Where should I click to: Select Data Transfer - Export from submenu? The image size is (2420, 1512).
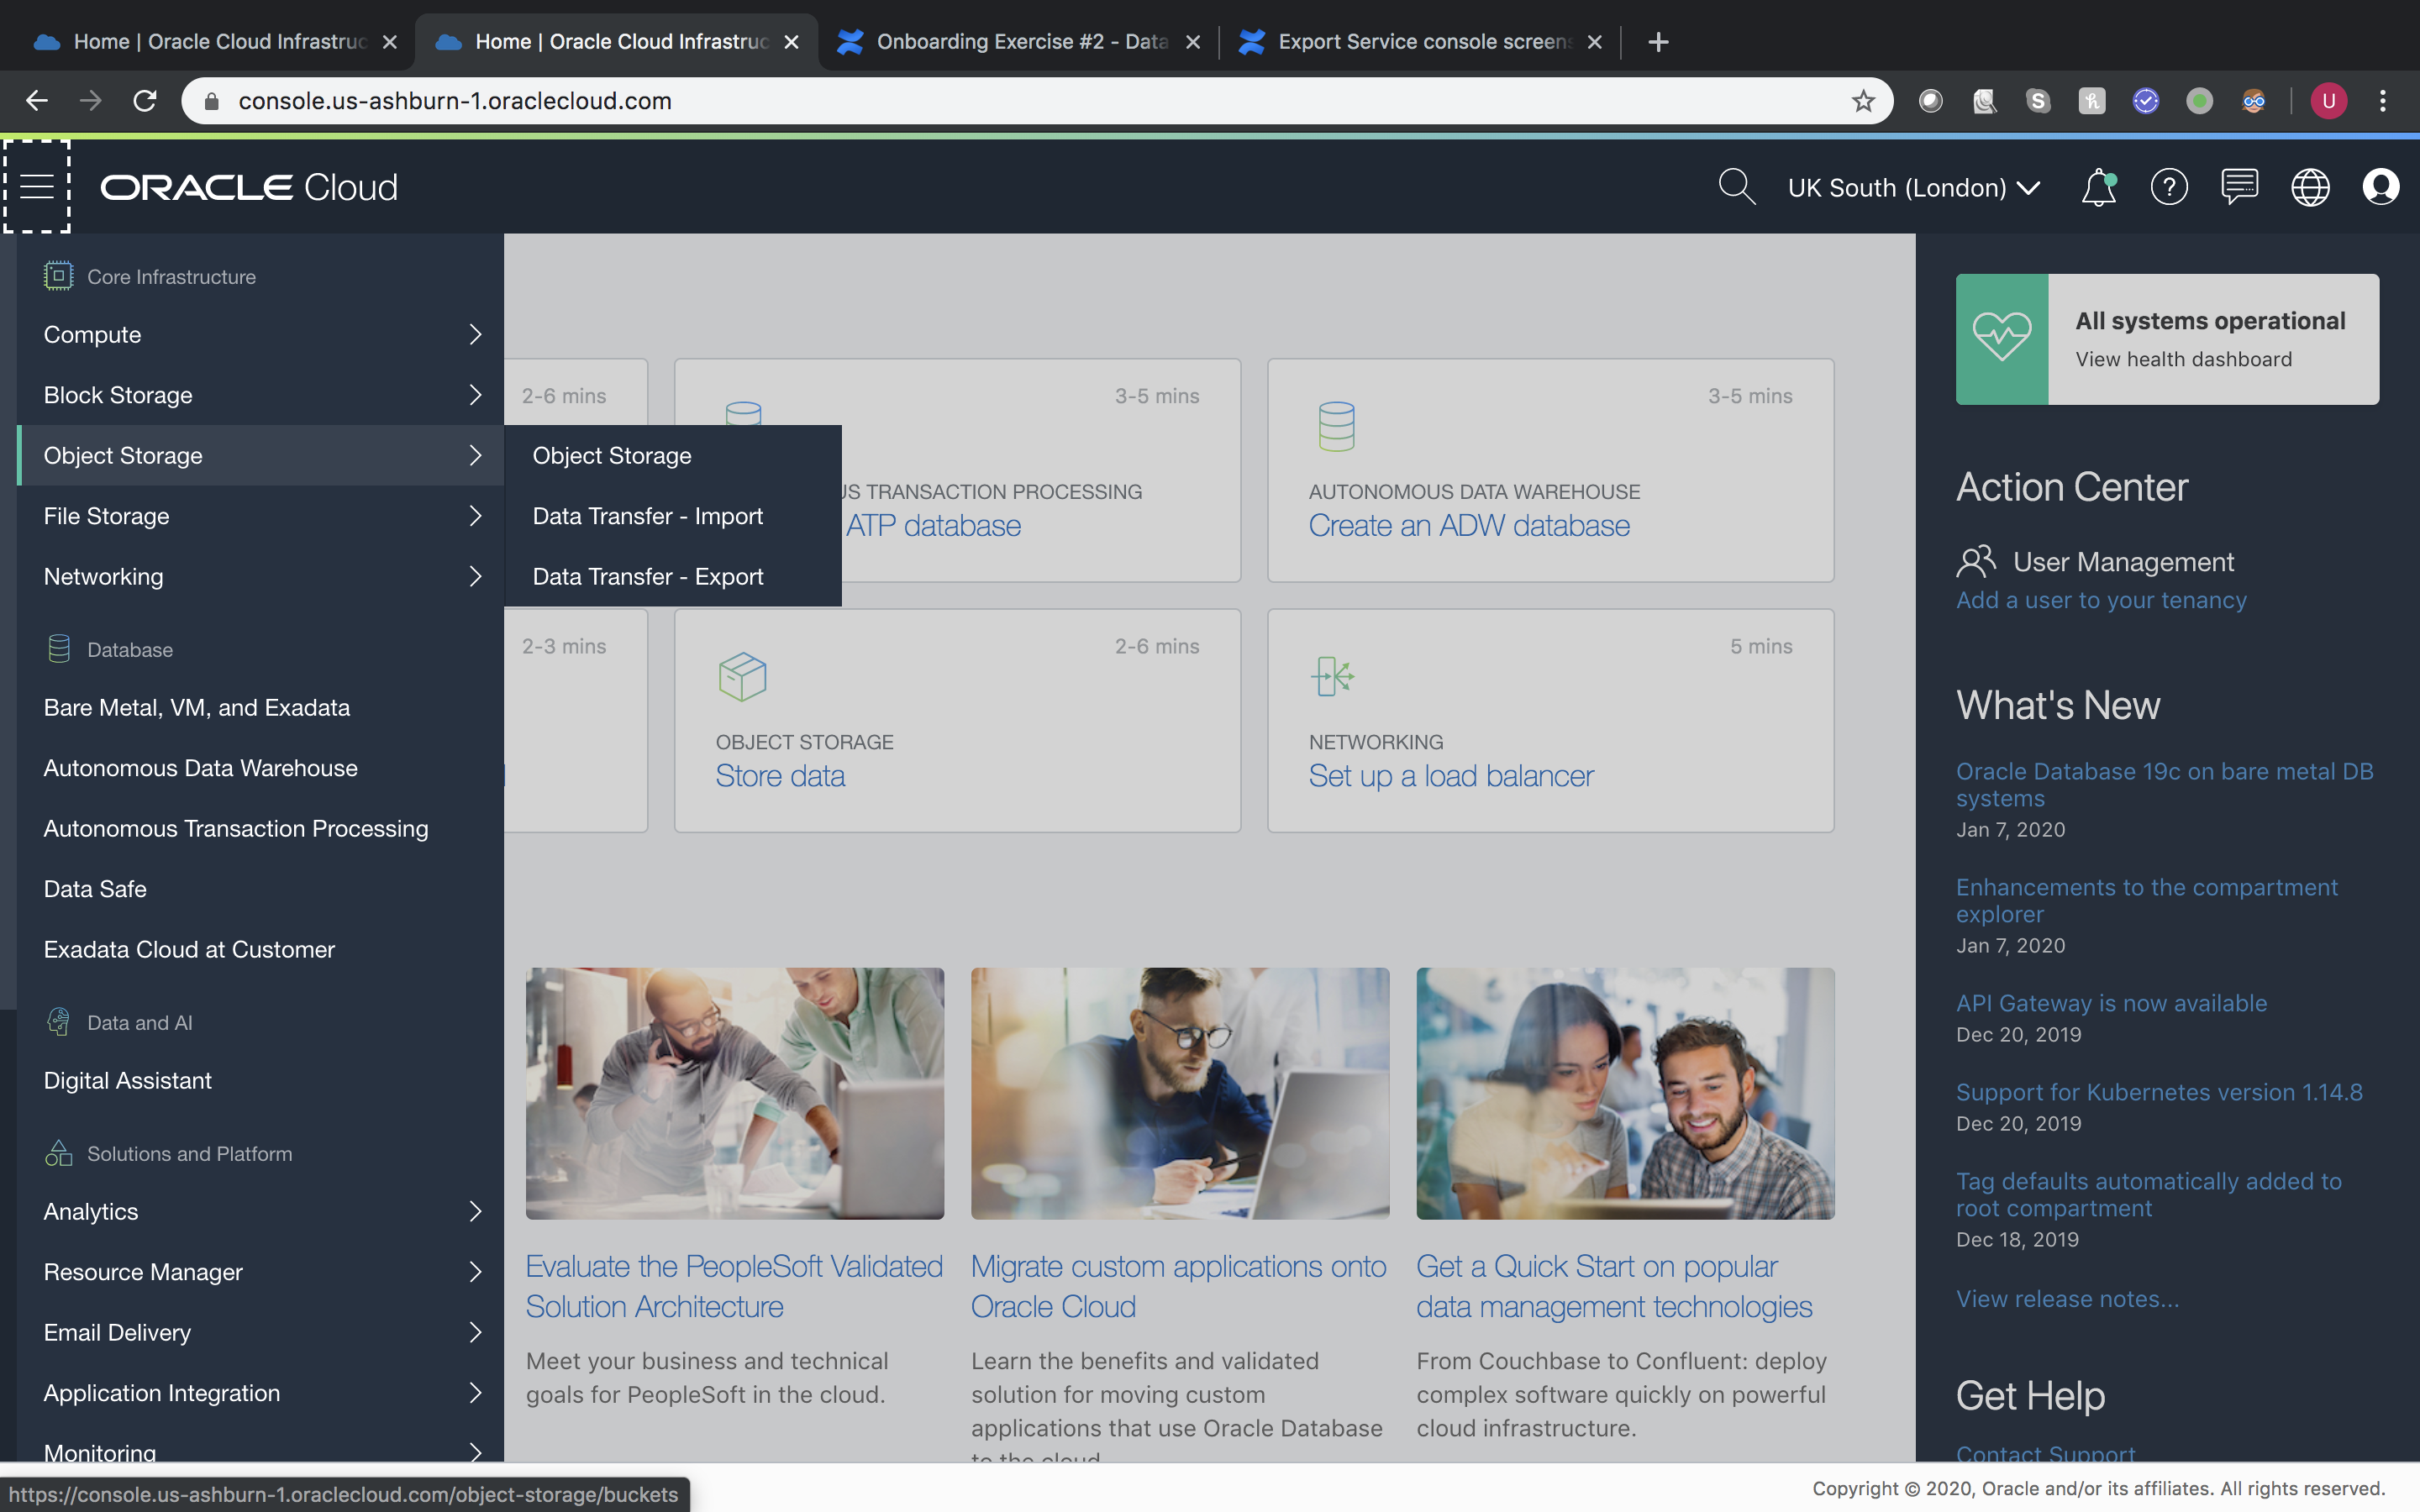coord(646,576)
